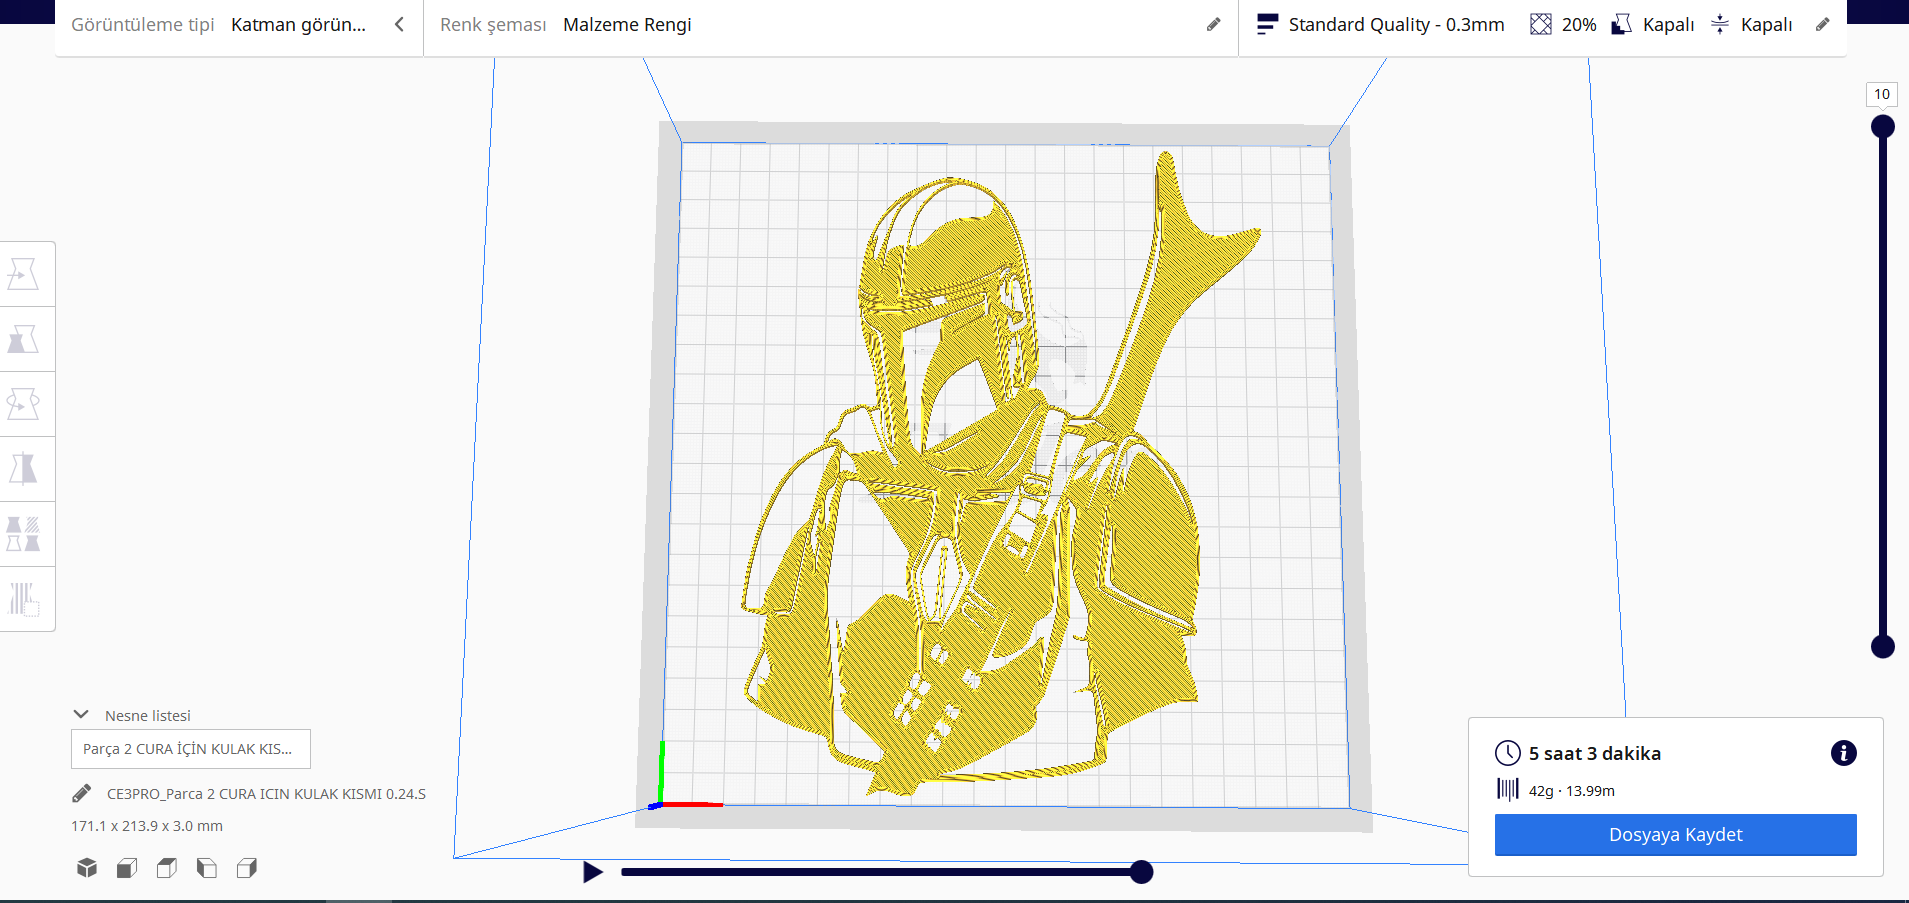
Task: Open the print time info icon
Action: pyautogui.click(x=1844, y=753)
